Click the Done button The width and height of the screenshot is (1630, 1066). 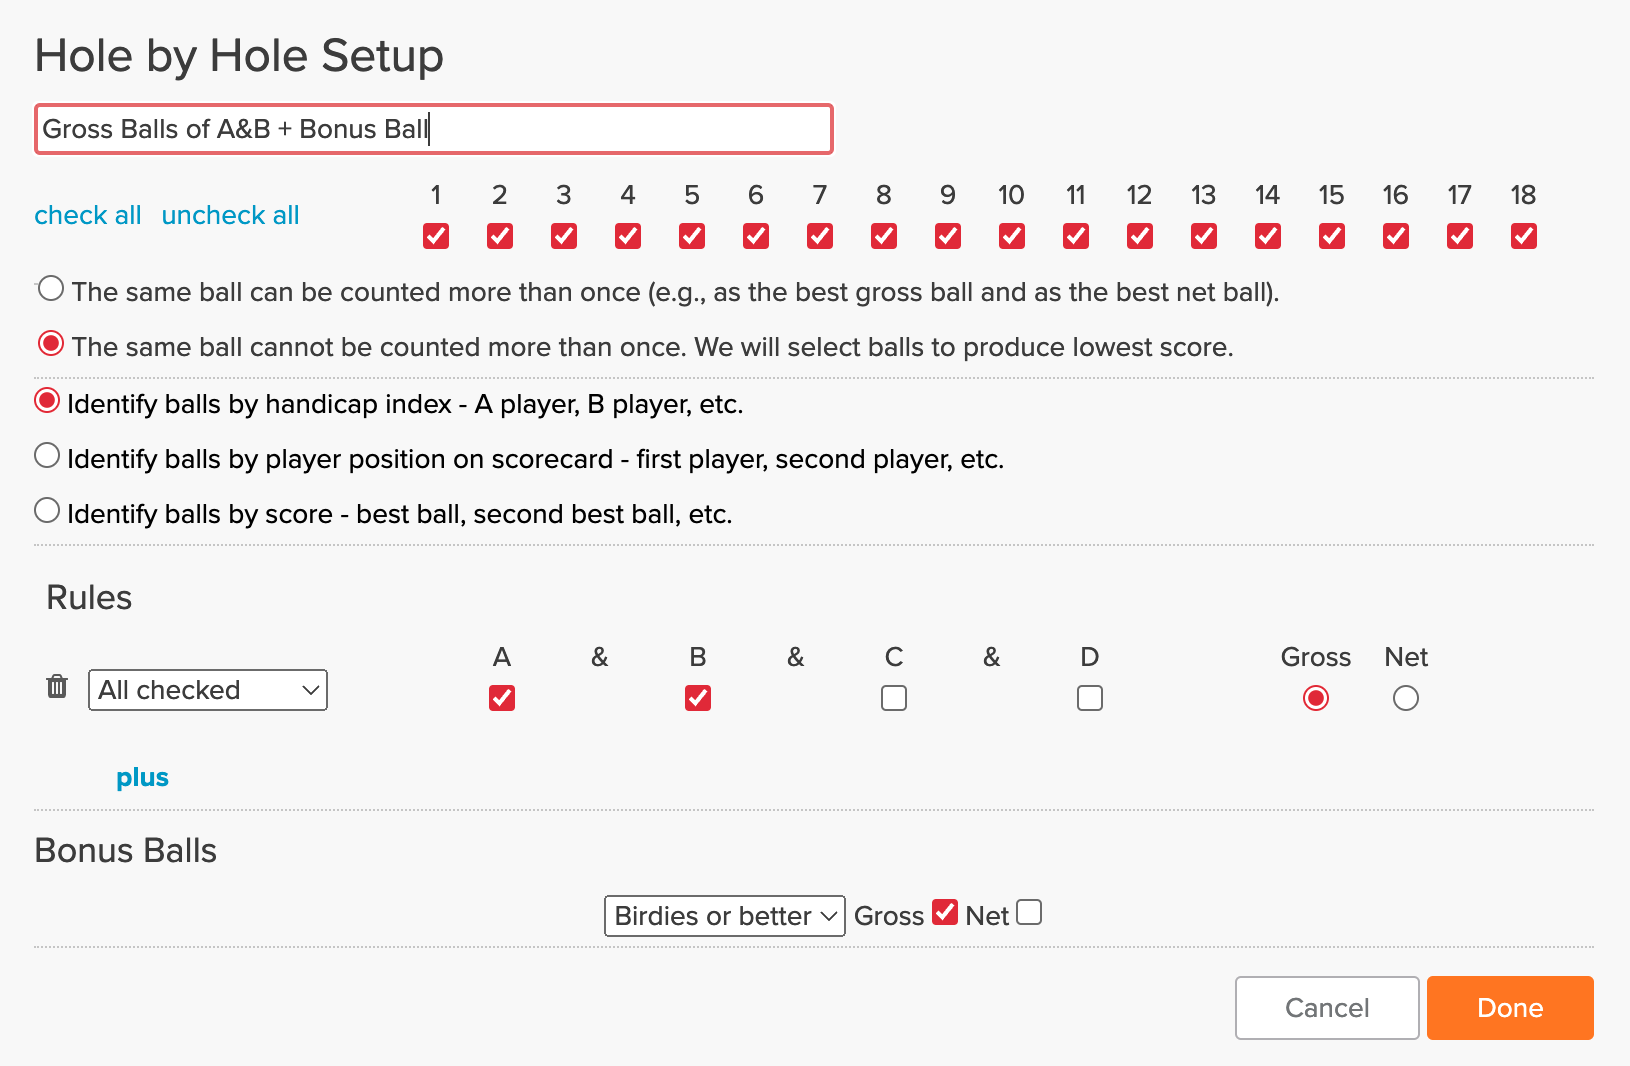point(1510,1008)
